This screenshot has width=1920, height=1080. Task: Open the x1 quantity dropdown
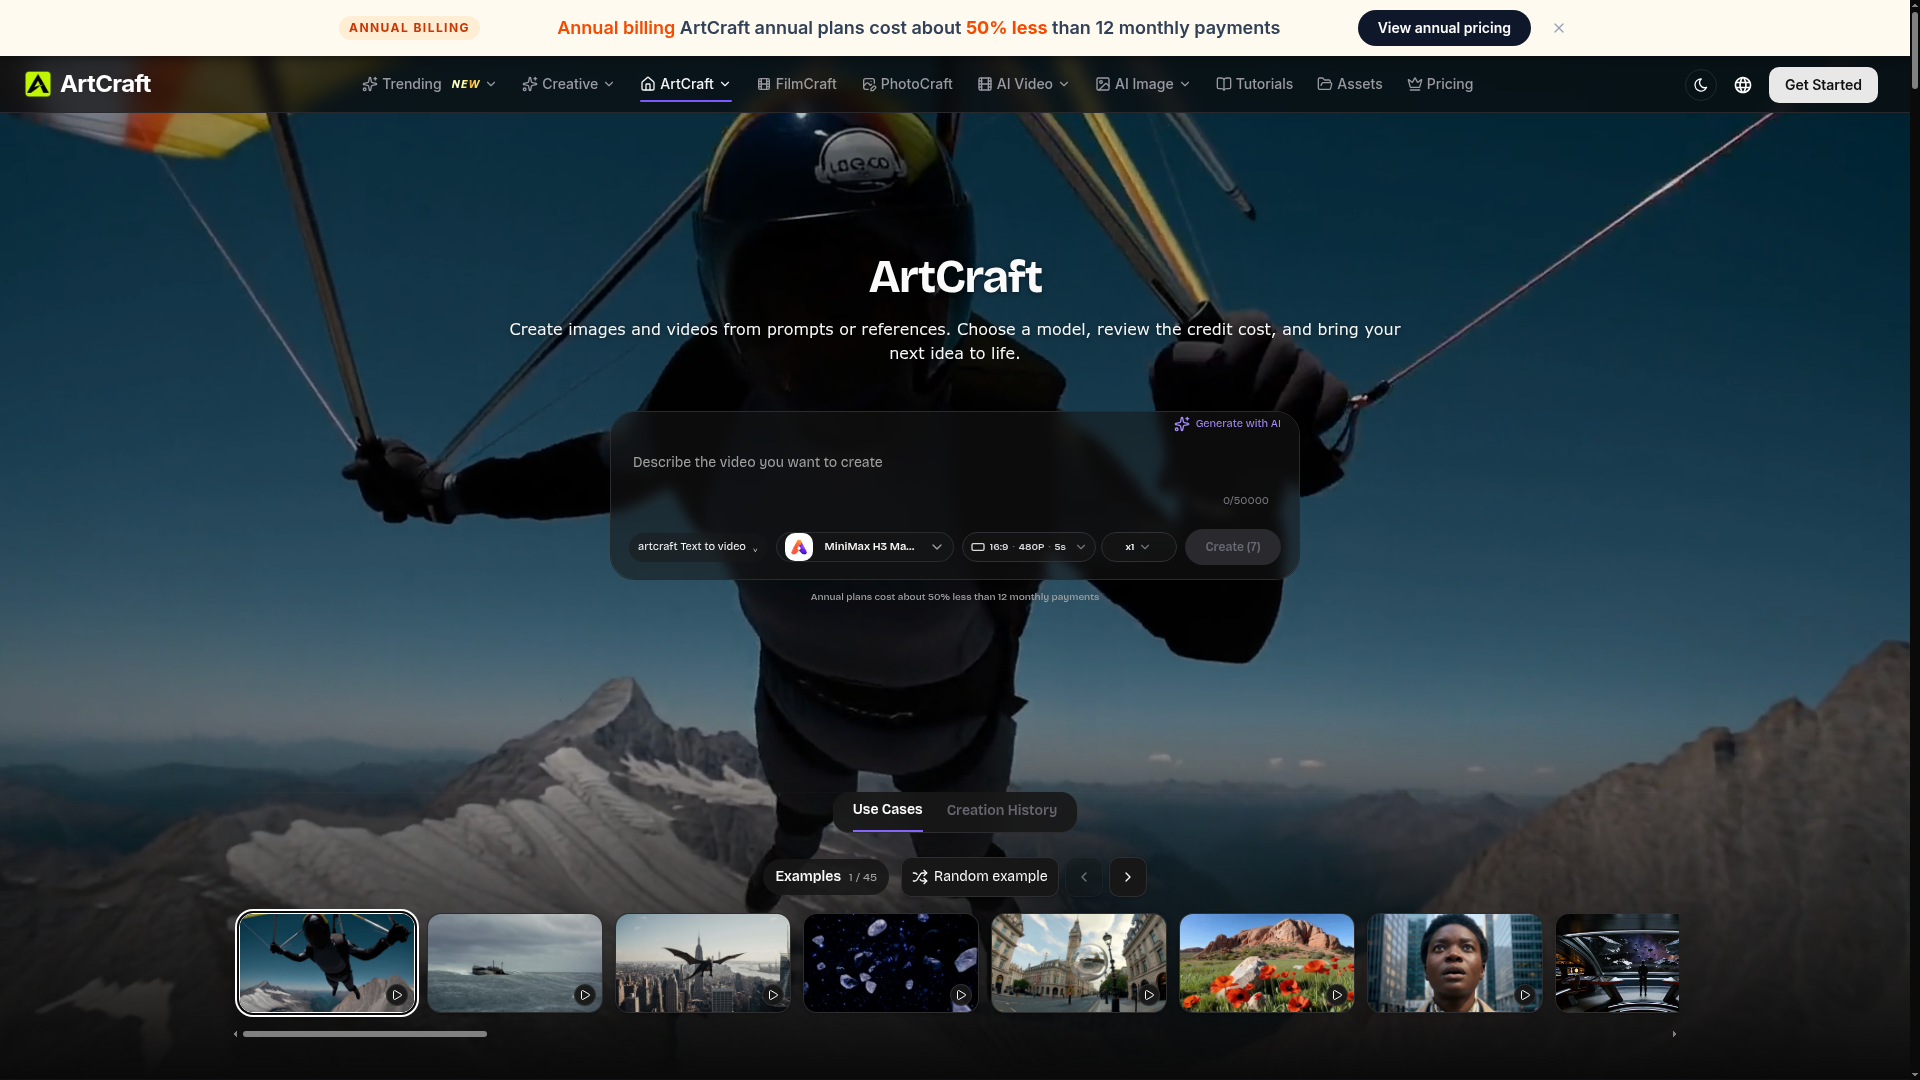[1138, 547]
